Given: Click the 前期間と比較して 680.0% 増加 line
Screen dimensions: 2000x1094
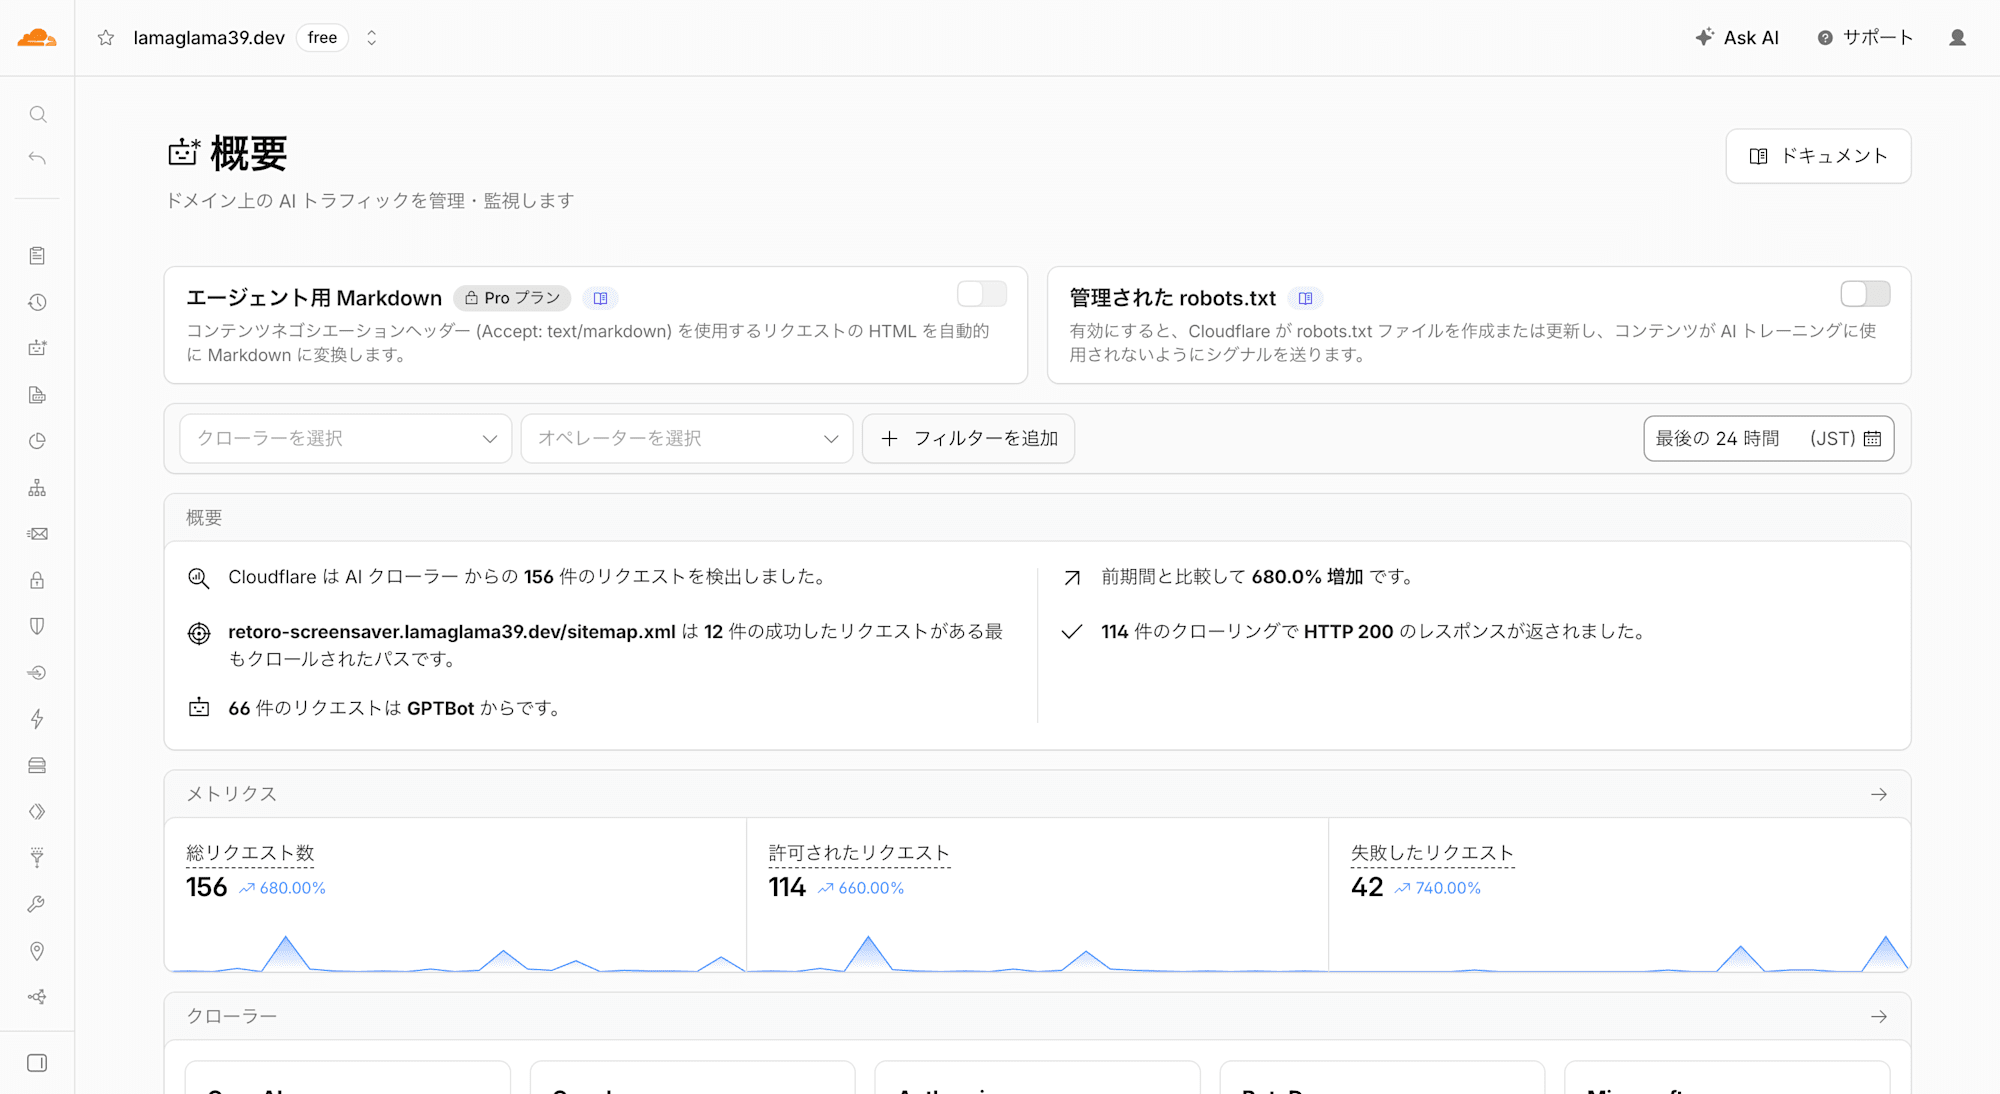Looking at the screenshot, I should pyautogui.click(x=1258, y=577).
